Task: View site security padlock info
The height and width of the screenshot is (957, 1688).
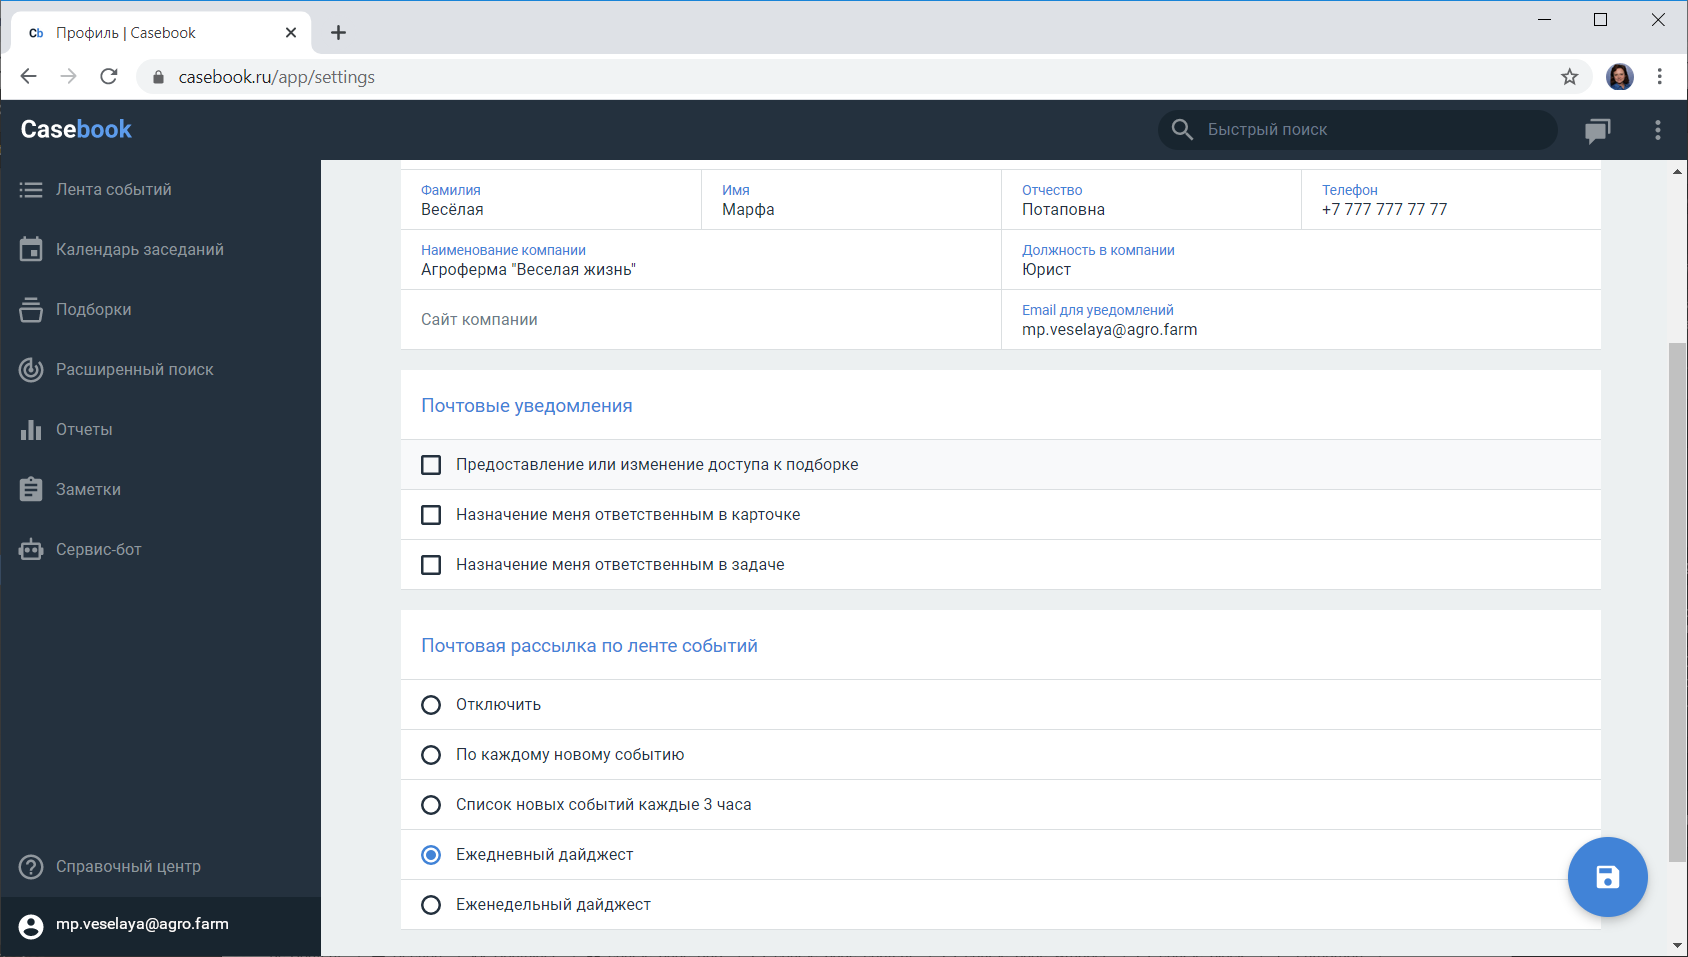Action: click(158, 77)
